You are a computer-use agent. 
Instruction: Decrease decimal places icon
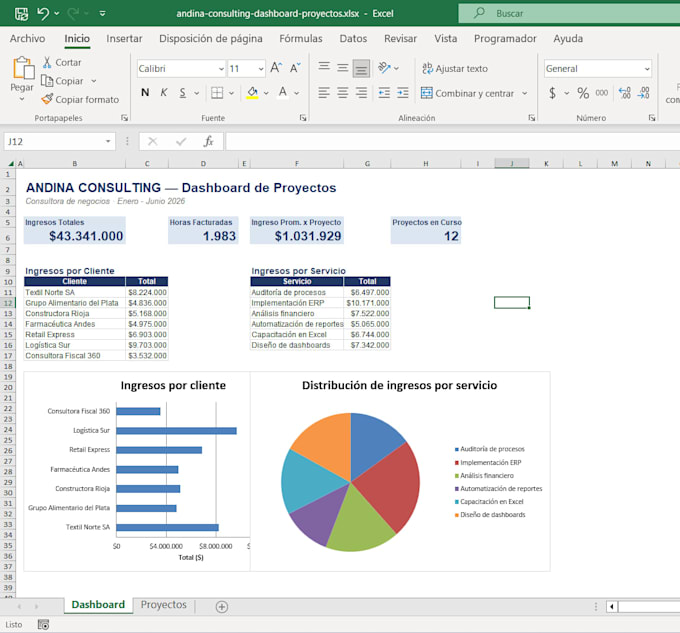[644, 93]
